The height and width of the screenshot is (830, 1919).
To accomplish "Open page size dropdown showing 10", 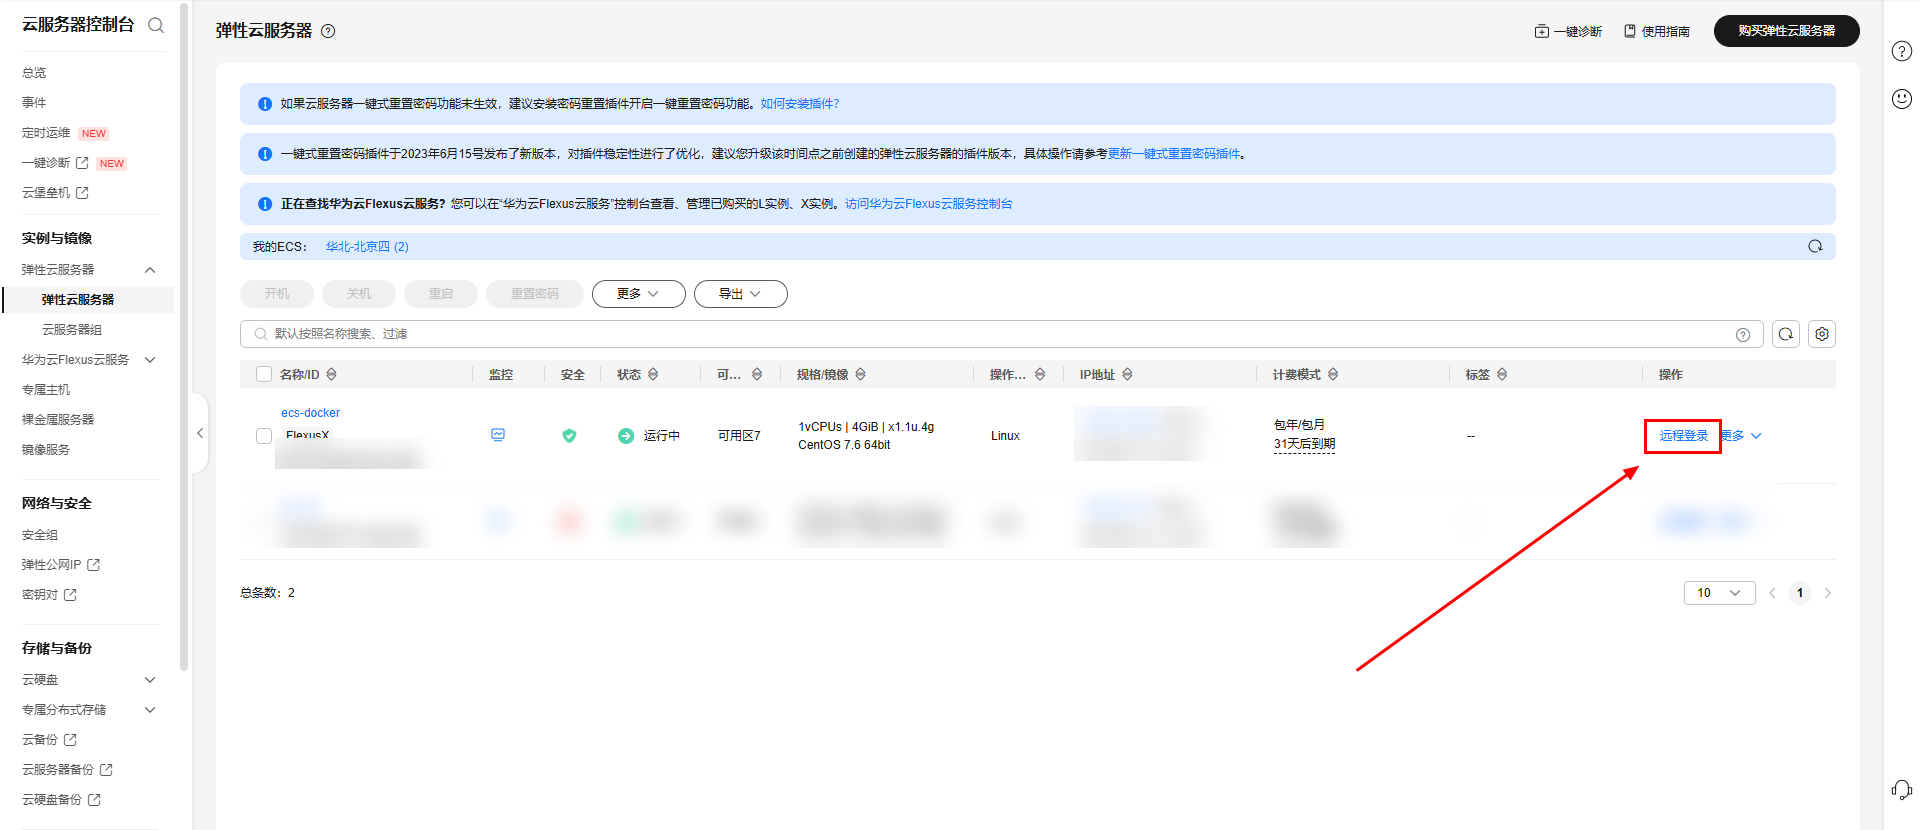I will [x=1720, y=593].
